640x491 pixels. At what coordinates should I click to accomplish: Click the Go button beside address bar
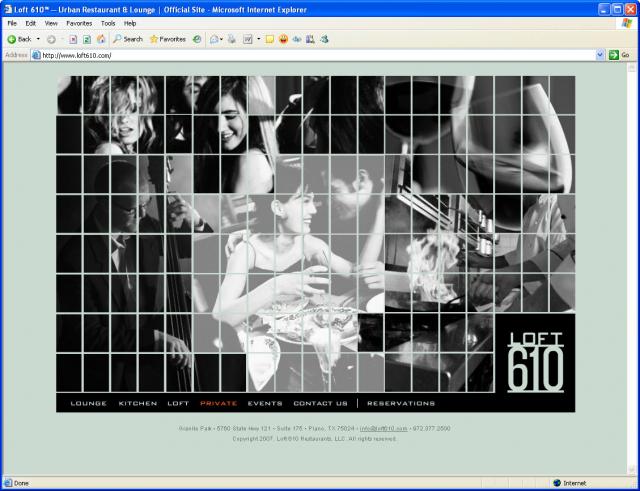click(619, 55)
